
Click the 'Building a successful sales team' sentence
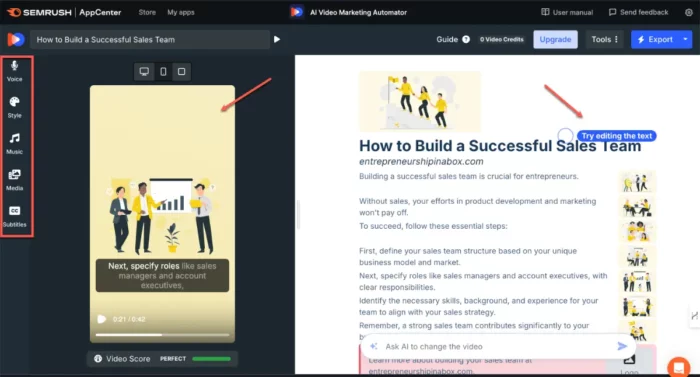tap(469, 176)
